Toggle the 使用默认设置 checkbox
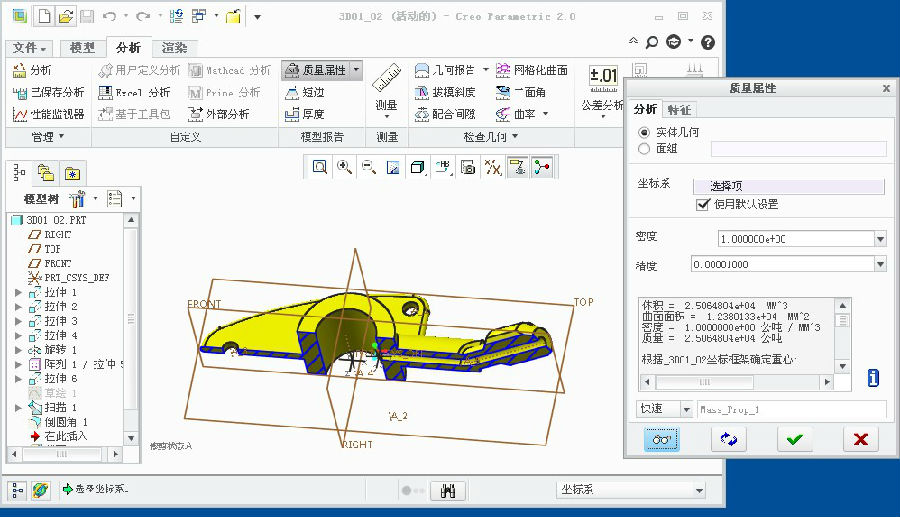 tap(703, 204)
